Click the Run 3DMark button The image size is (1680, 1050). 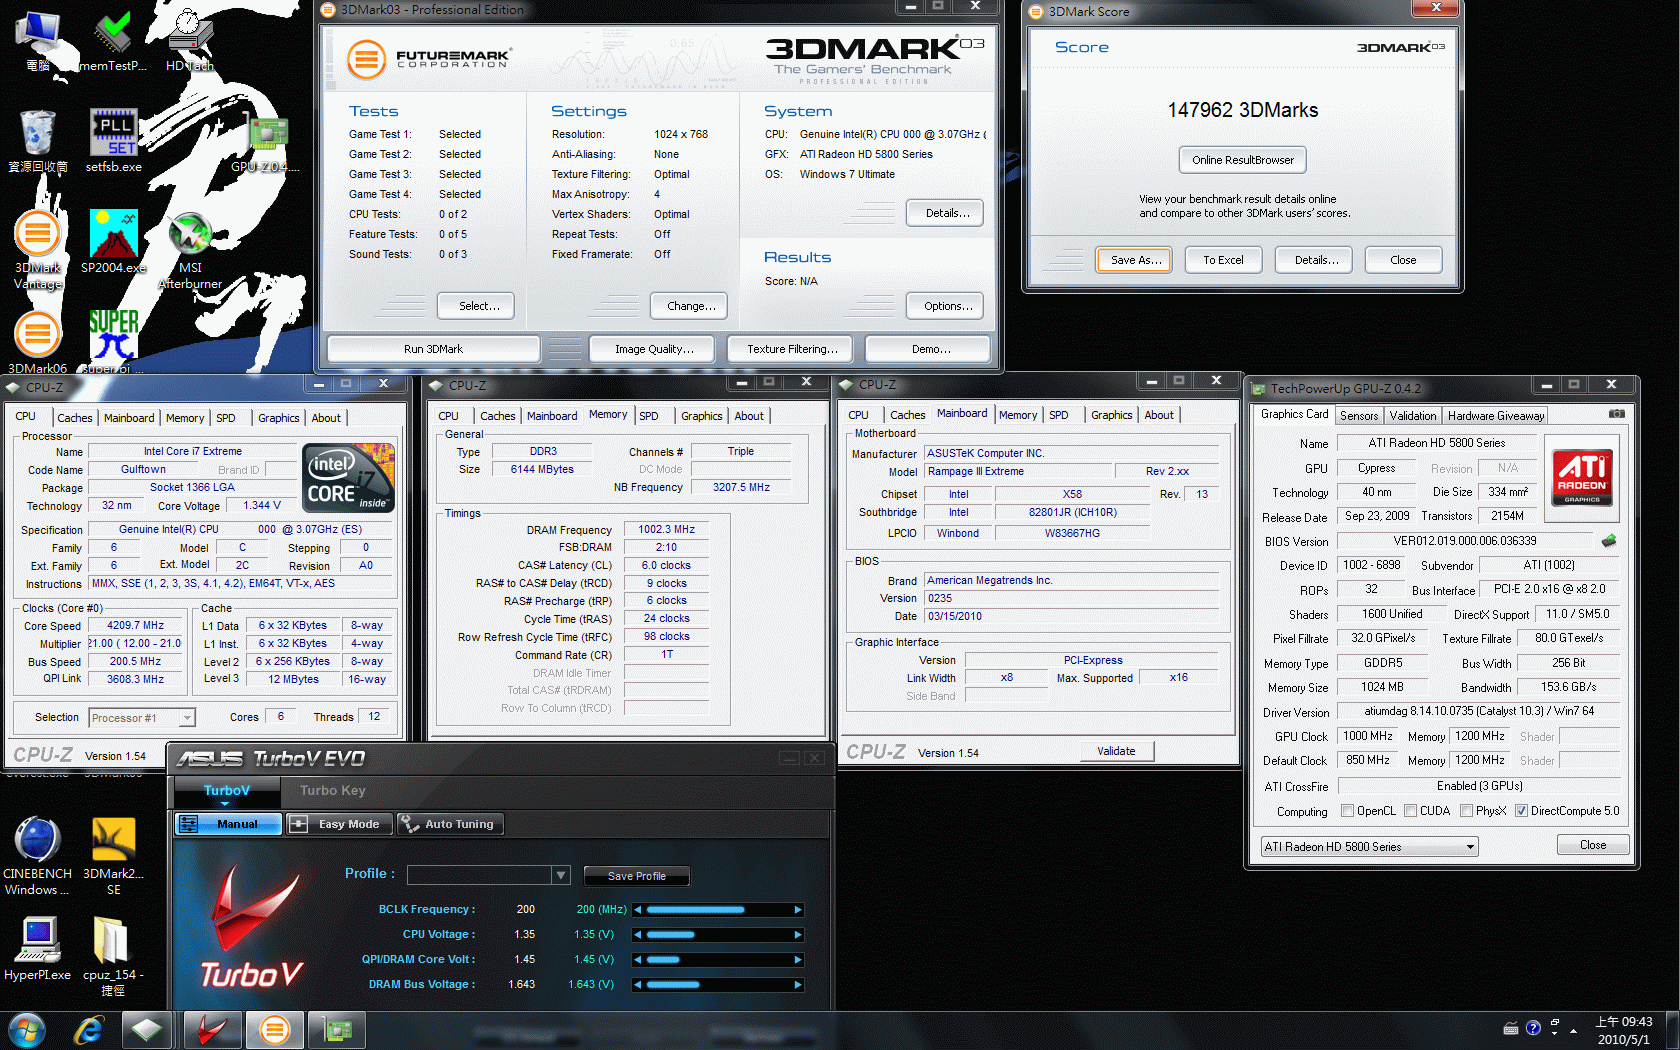click(433, 349)
